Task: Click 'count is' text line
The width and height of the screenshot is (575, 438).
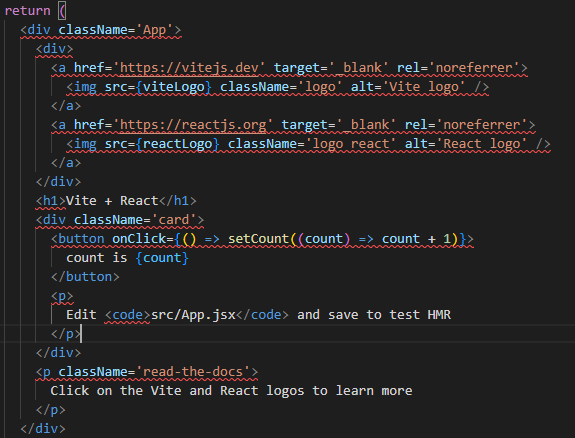Action: click(x=97, y=258)
